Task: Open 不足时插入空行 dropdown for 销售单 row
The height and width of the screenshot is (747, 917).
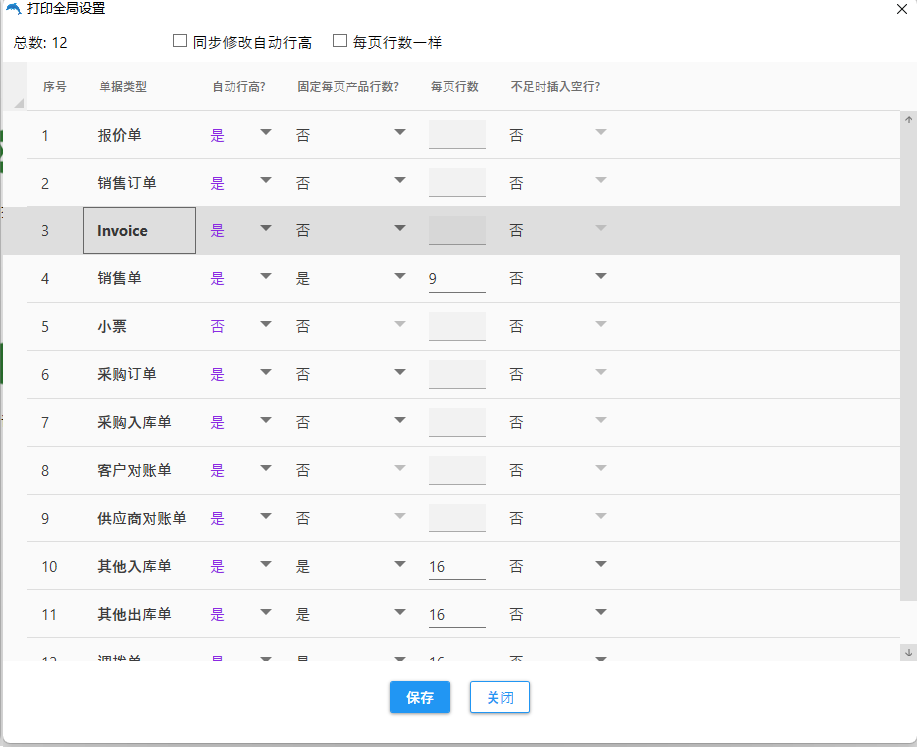Action: click(601, 277)
